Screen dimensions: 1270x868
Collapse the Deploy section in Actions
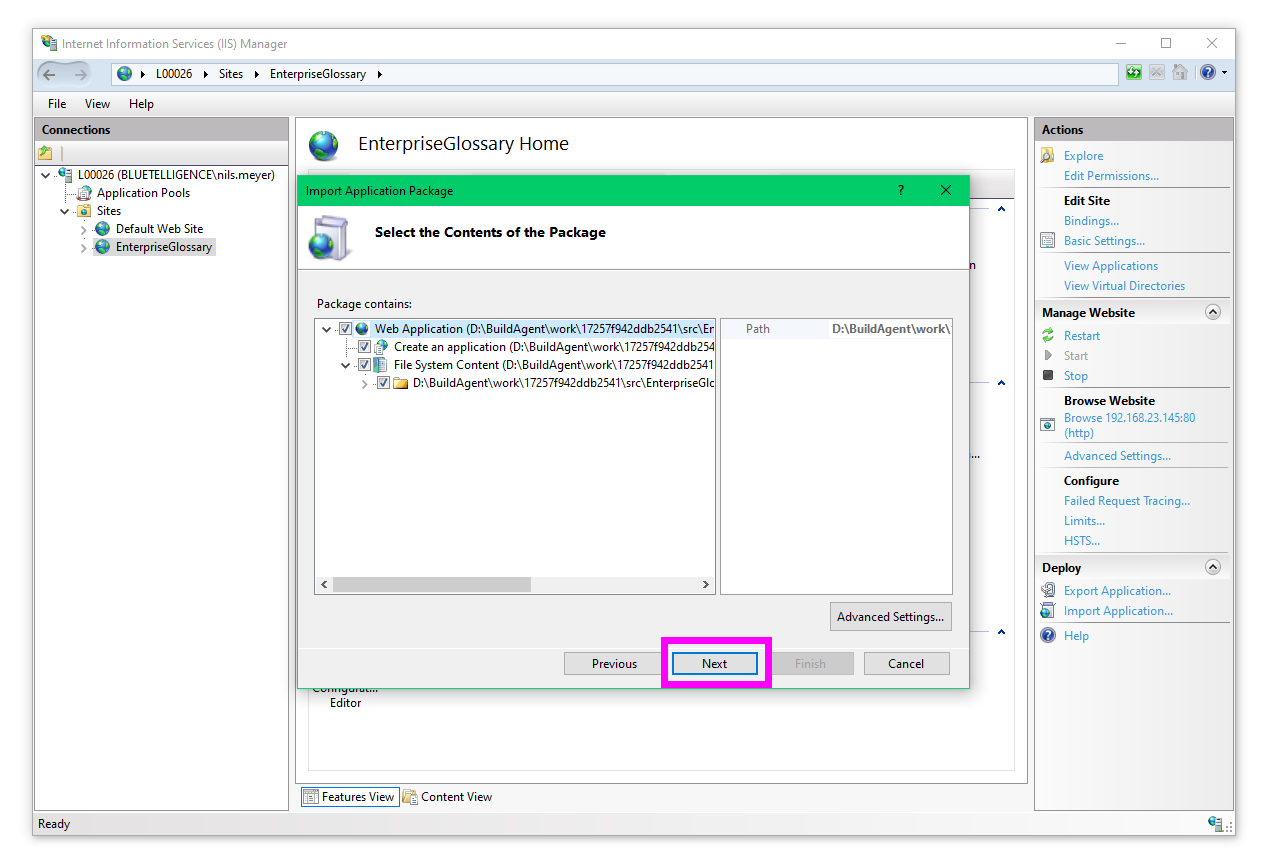click(1213, 567)
